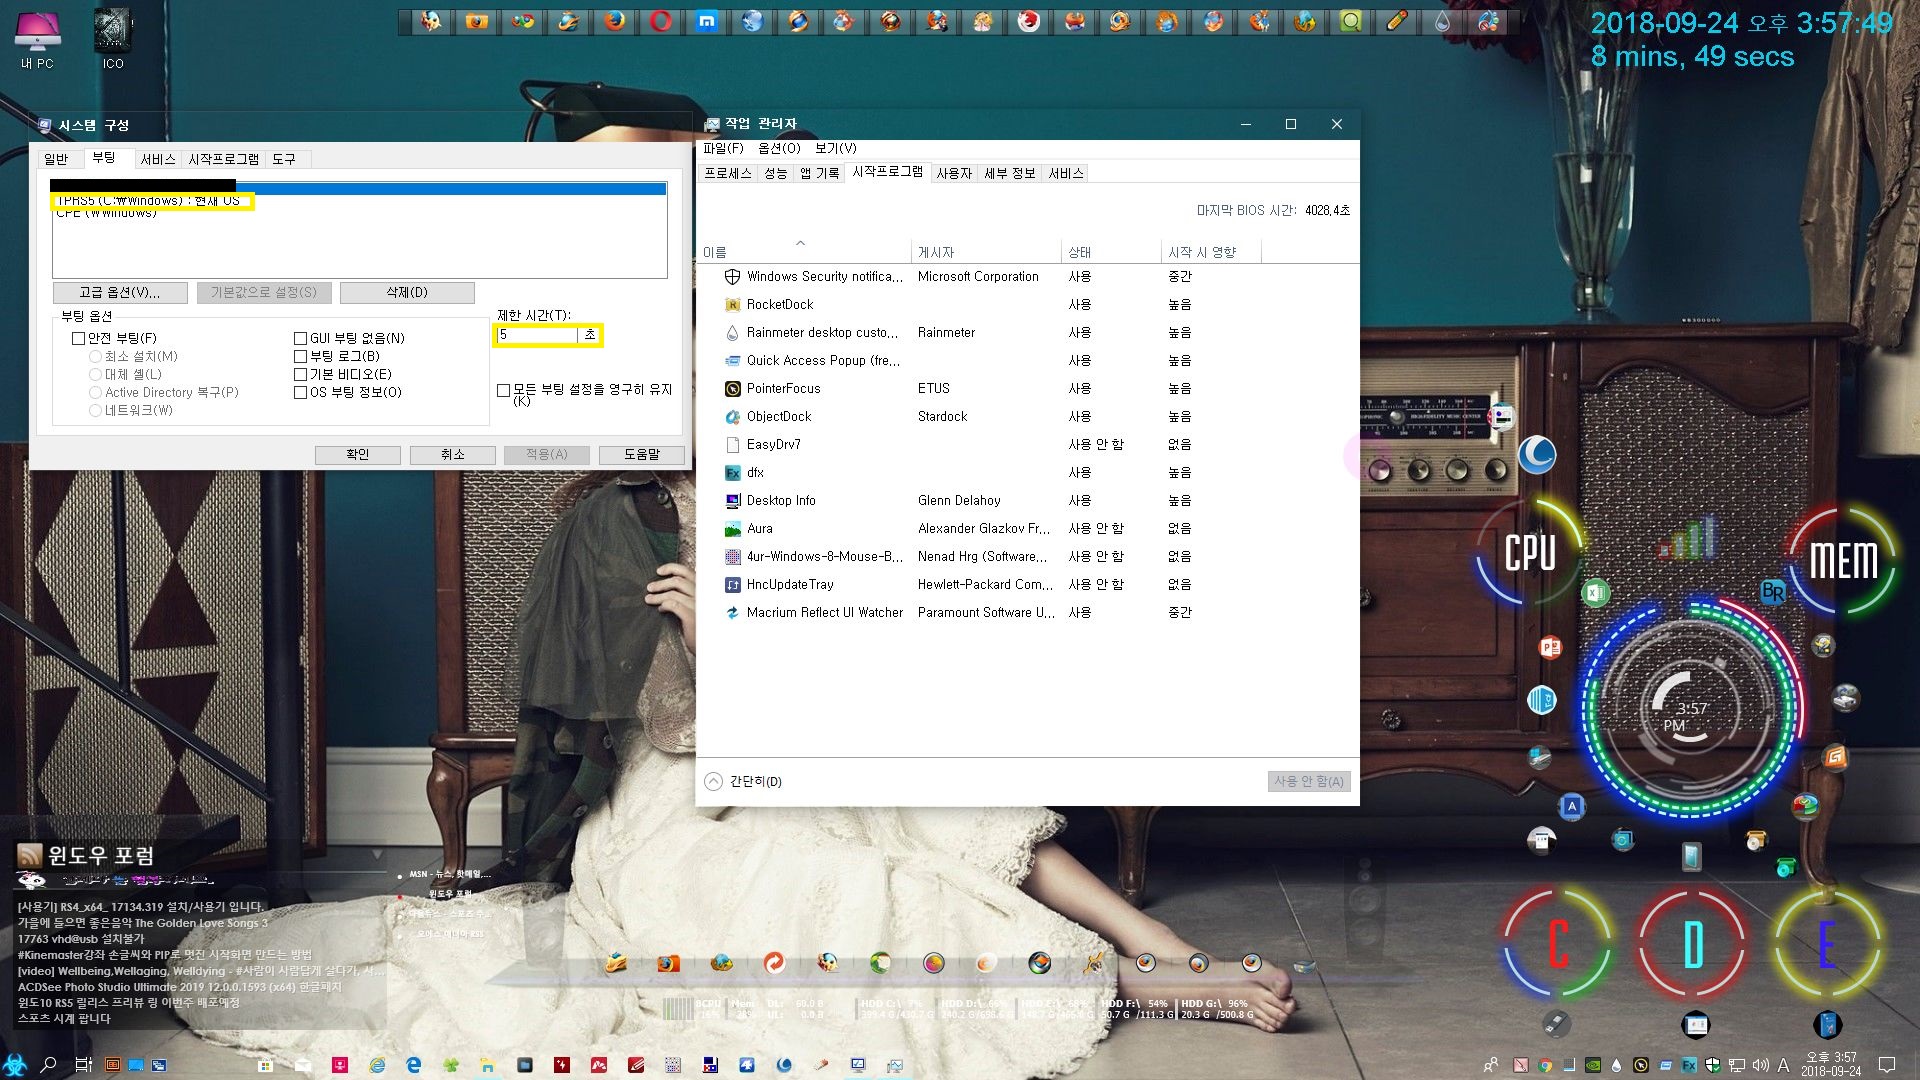Click the 제한 시간(T) seconds input field

point(537,335)
